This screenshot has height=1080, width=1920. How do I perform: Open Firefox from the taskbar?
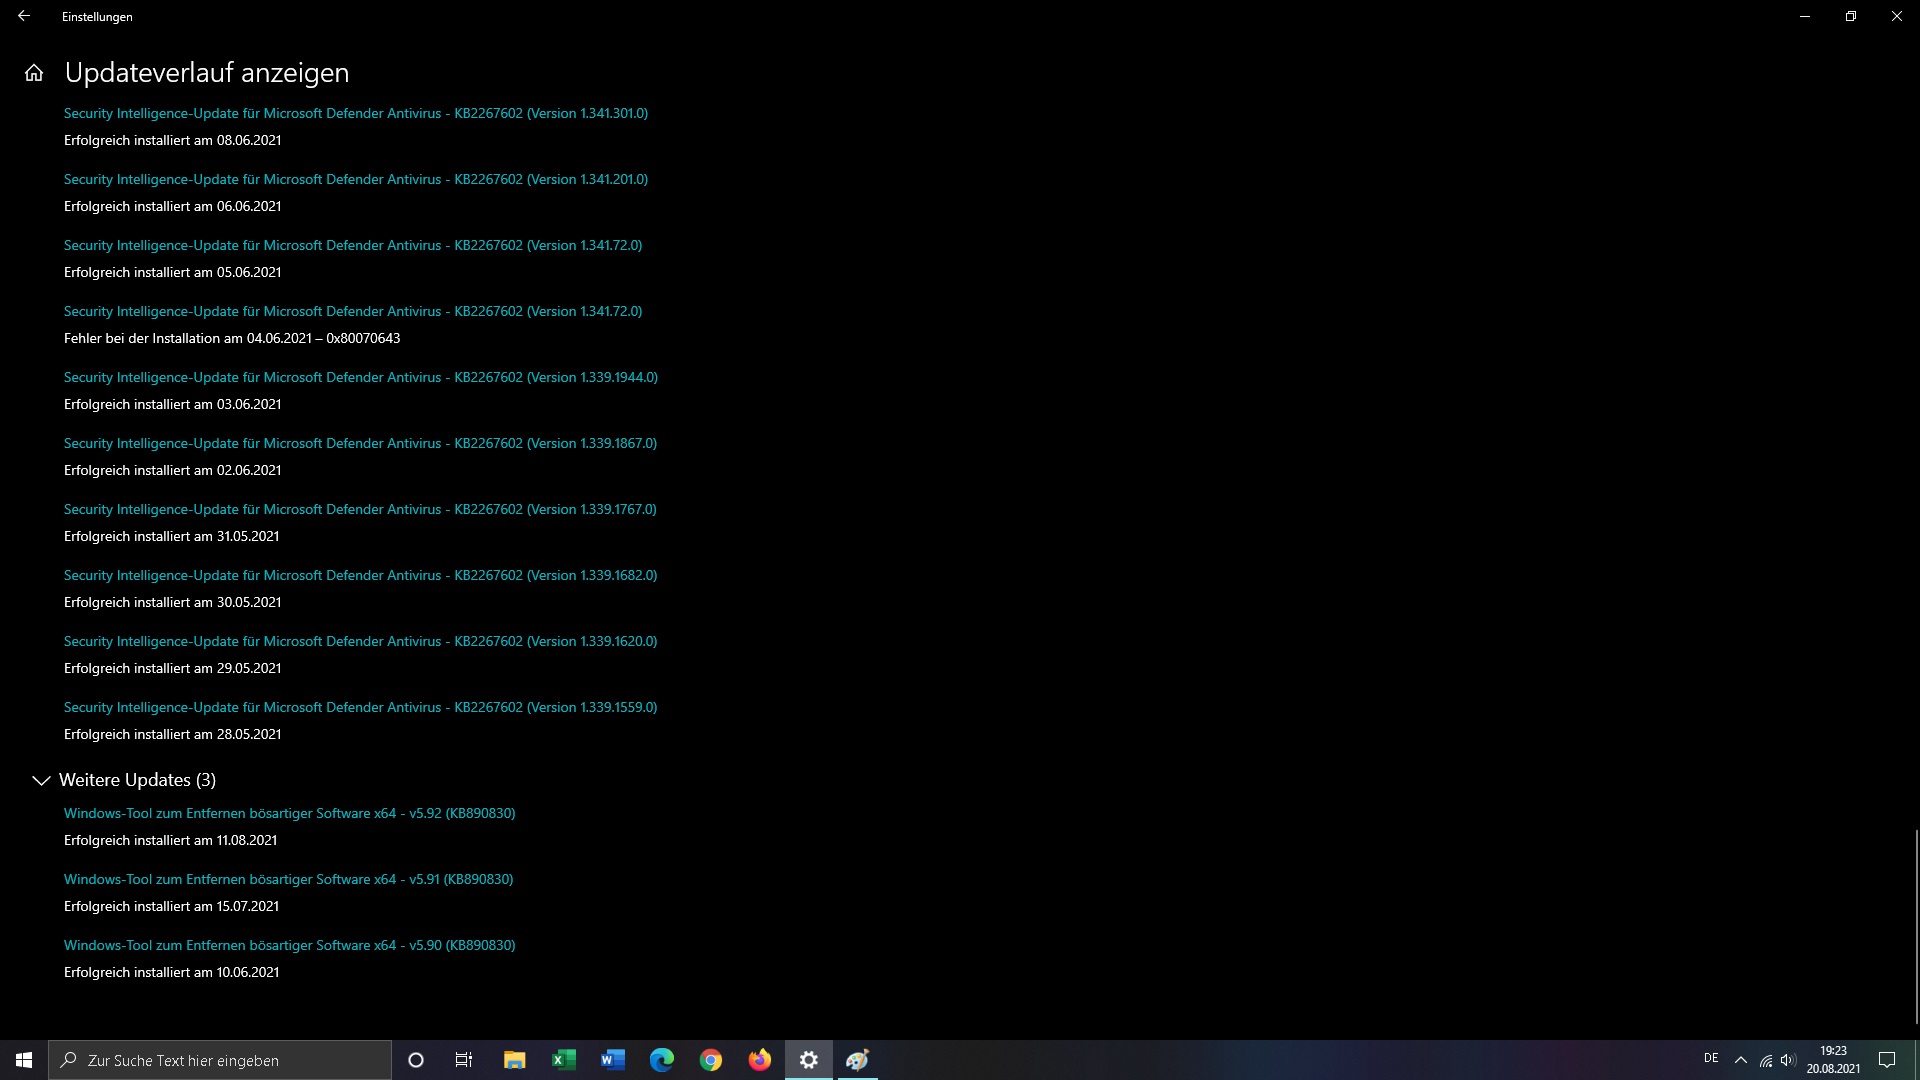(x=759, y=1060)
